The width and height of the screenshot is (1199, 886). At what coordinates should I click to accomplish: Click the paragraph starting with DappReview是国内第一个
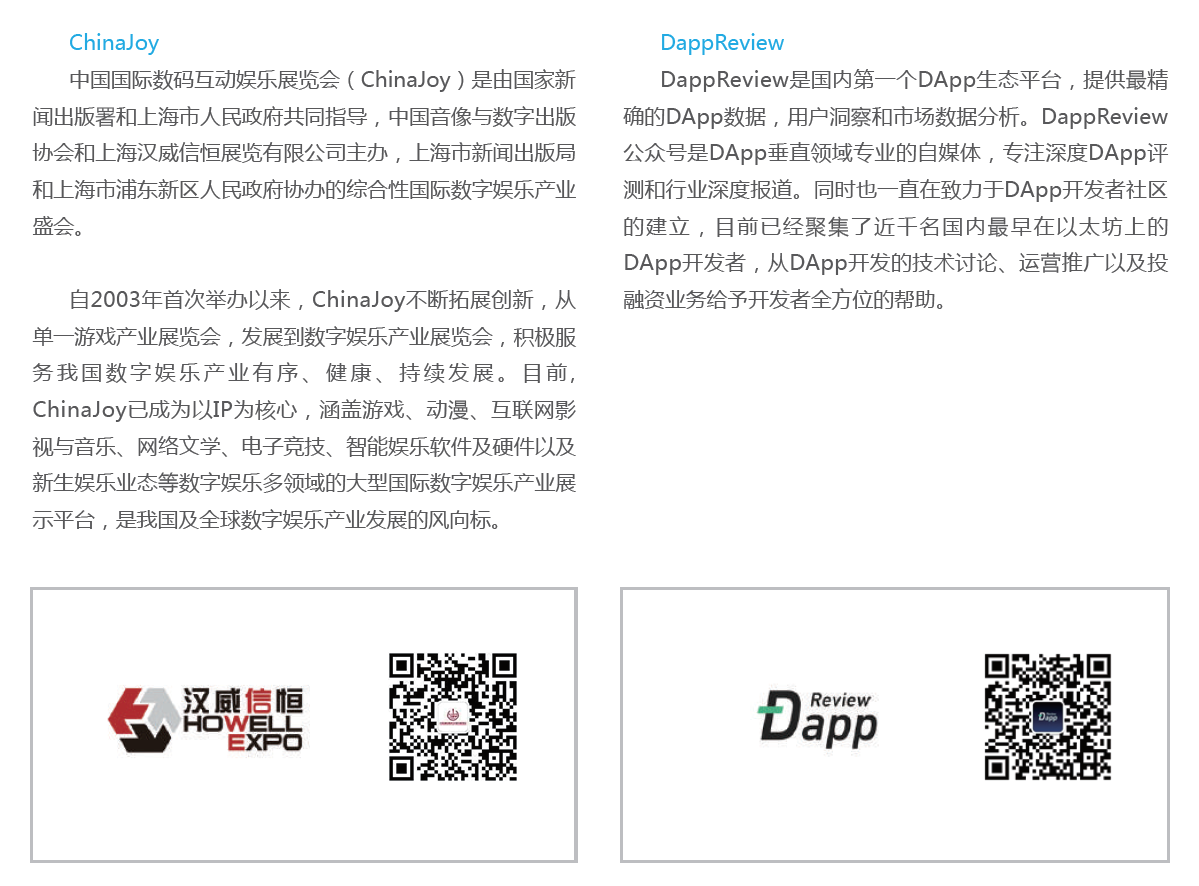click(x=895, y=190)
